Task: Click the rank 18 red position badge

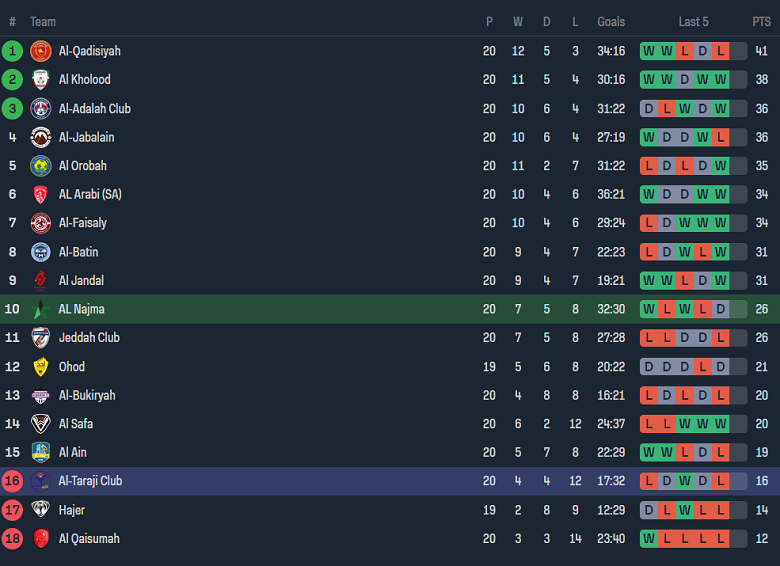Action: [x=12, y=539]
